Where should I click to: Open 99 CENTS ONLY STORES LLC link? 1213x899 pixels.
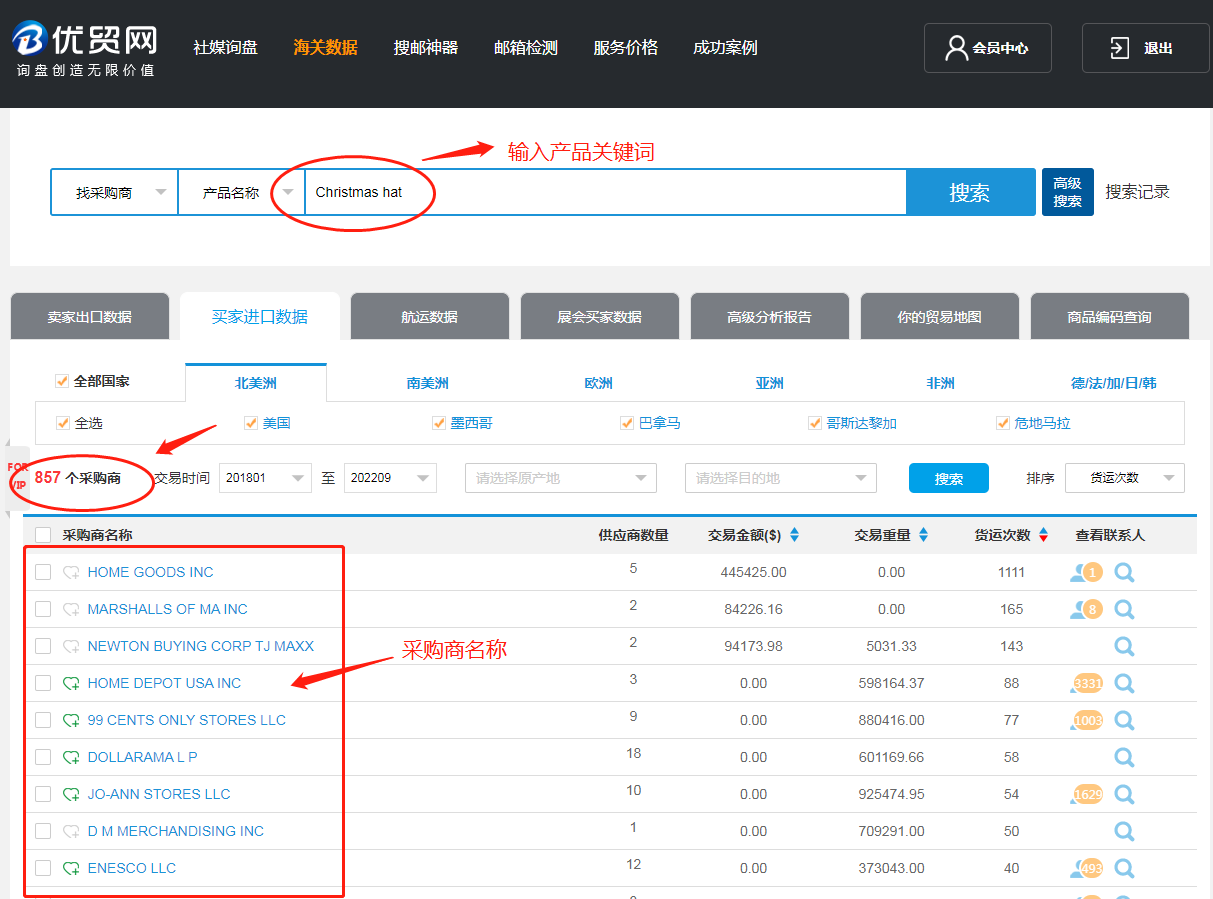tap(187, 720)
